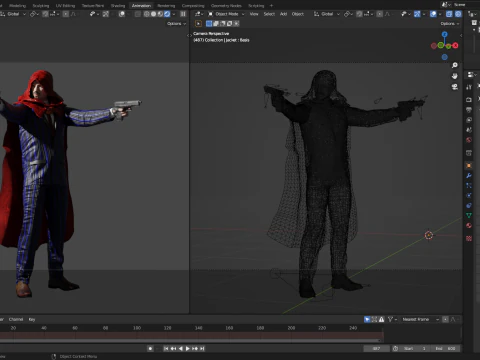Toggle preview range clock icon
The image size is (480, 360).
[x=395, y=348]
